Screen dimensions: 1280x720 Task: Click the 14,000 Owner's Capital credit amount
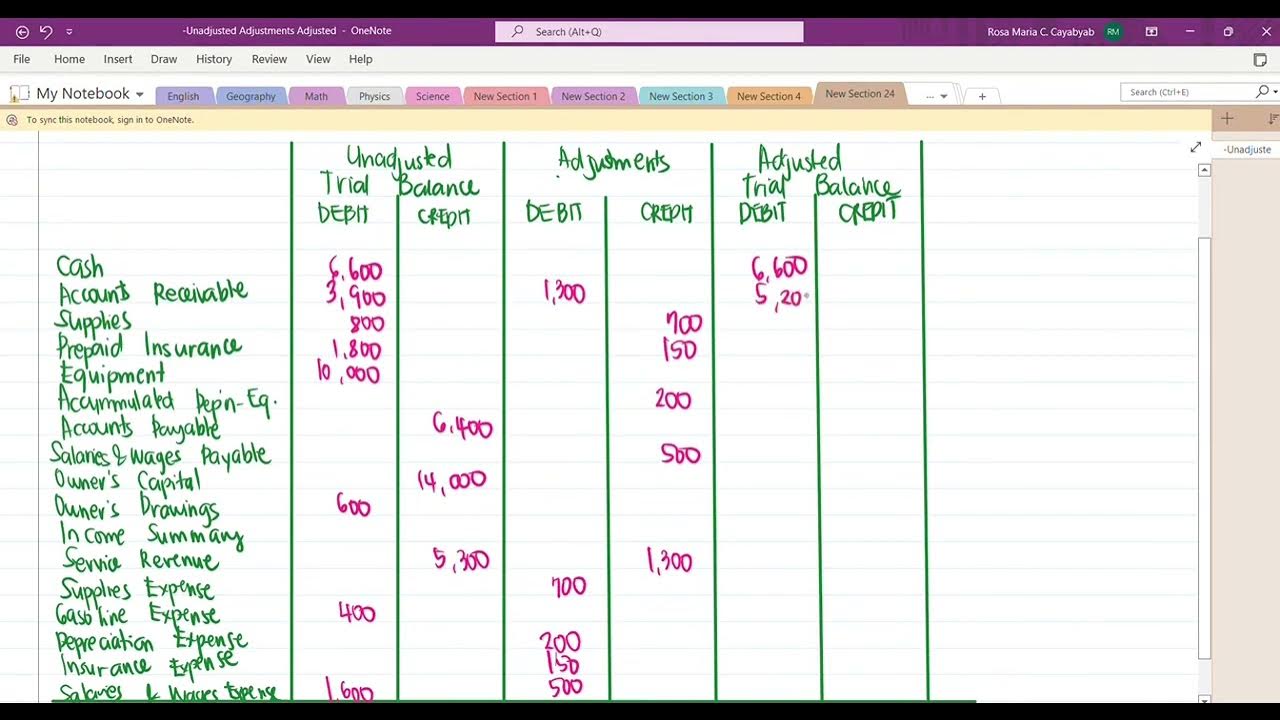[x=452, y=481]
